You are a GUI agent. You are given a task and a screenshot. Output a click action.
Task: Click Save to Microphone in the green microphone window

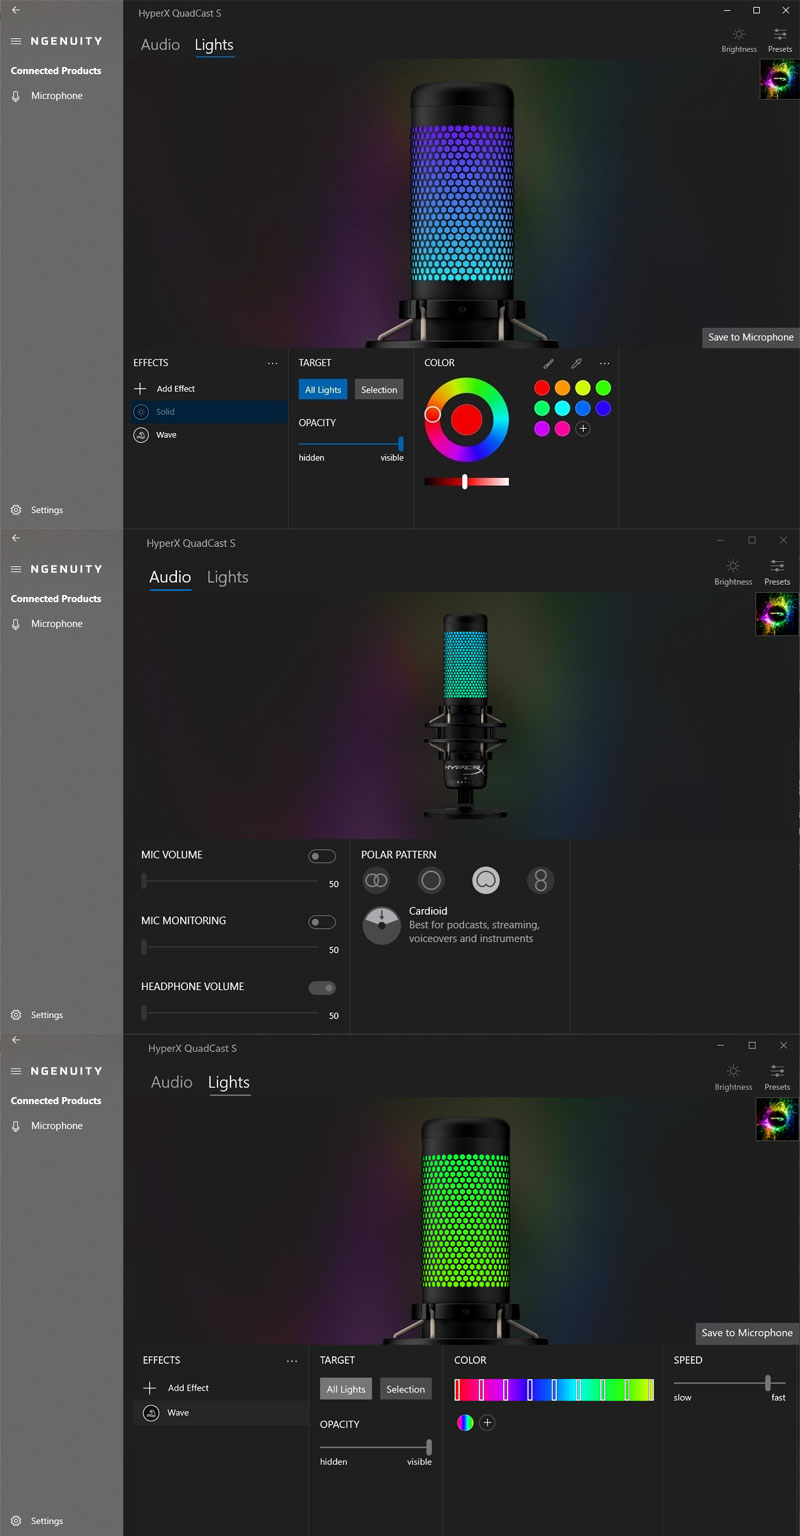[747, 1333]
